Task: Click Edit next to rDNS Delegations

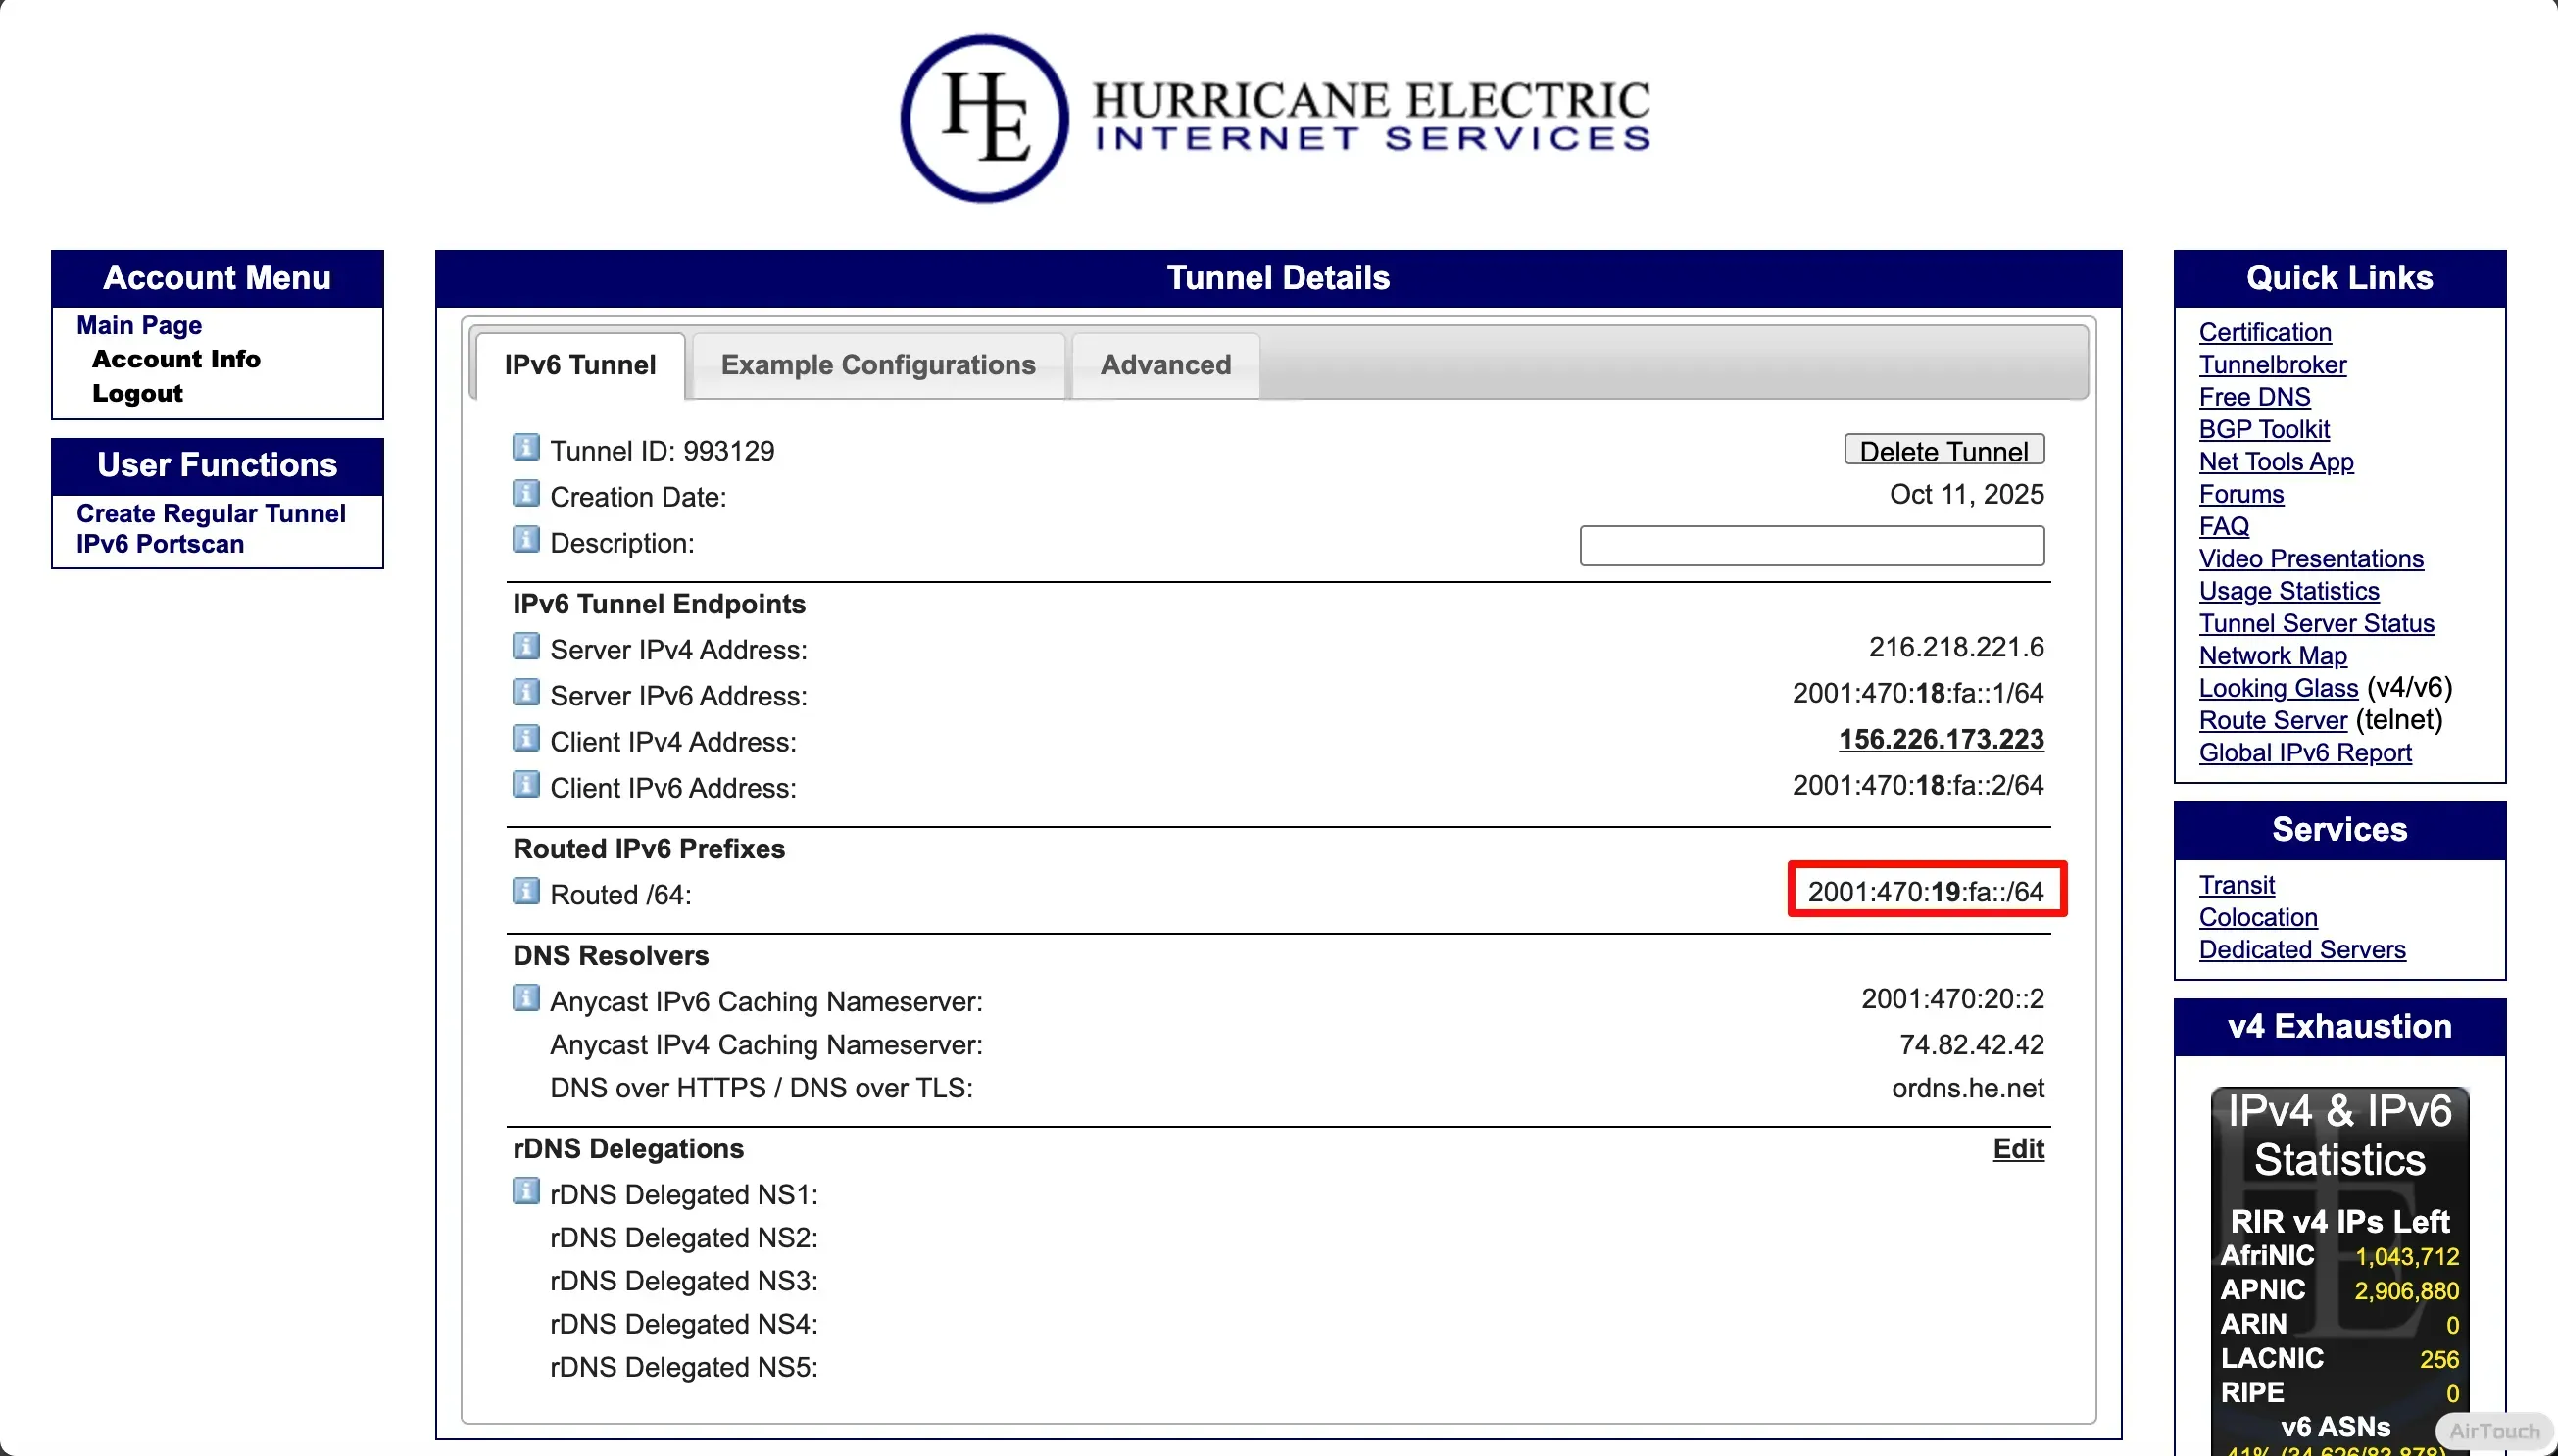Action: point(2017,1148)
